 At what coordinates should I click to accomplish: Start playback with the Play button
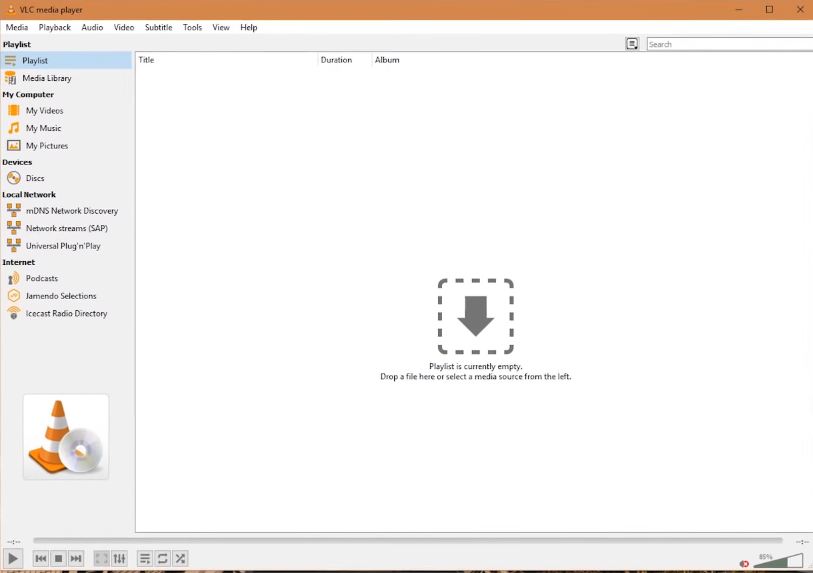pyautogui.click(x=13, y=558)
